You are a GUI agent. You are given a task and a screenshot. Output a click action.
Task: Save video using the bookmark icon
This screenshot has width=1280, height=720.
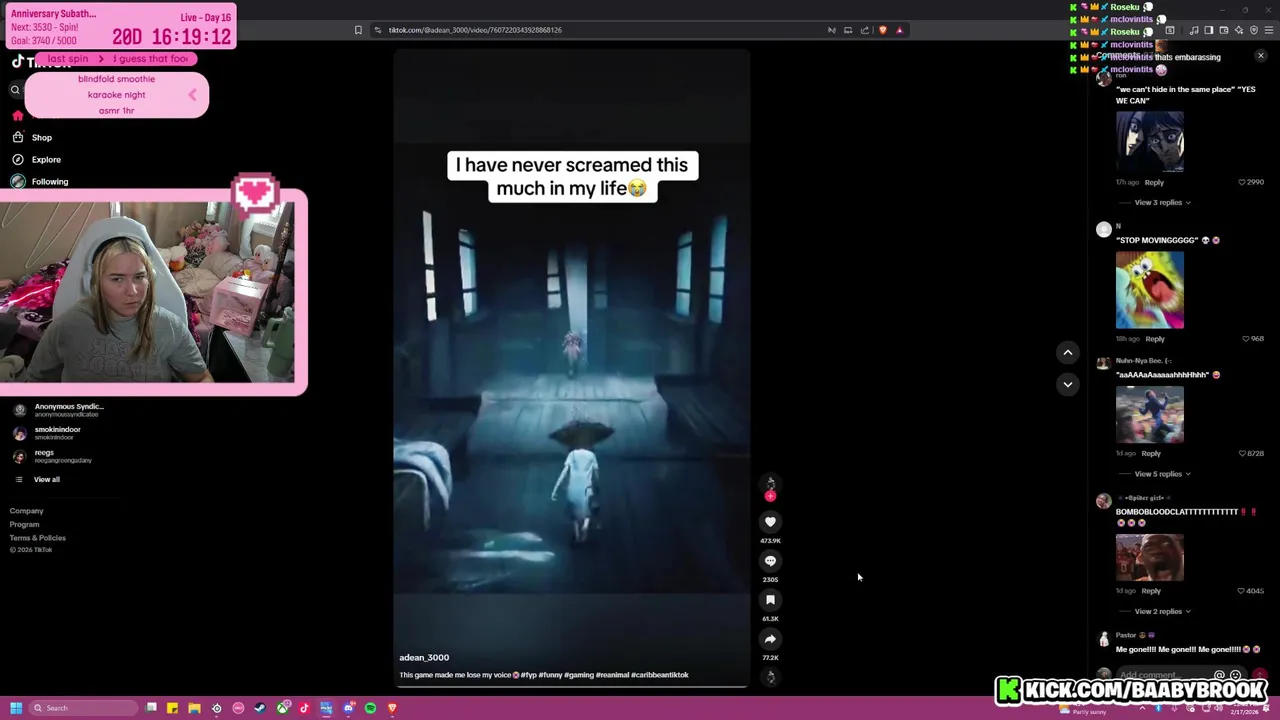770,599
